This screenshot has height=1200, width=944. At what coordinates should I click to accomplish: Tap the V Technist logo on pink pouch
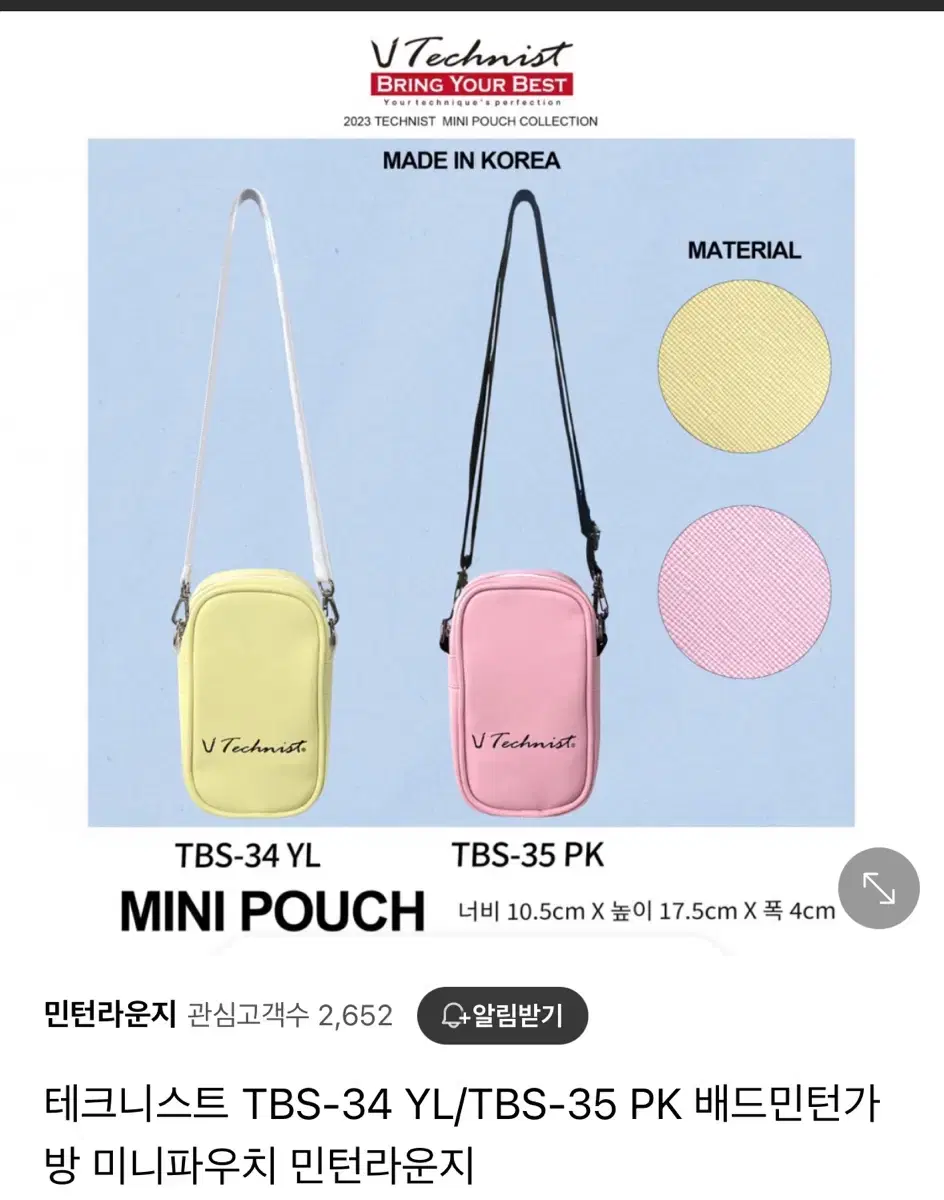click(x=523, y=741)
